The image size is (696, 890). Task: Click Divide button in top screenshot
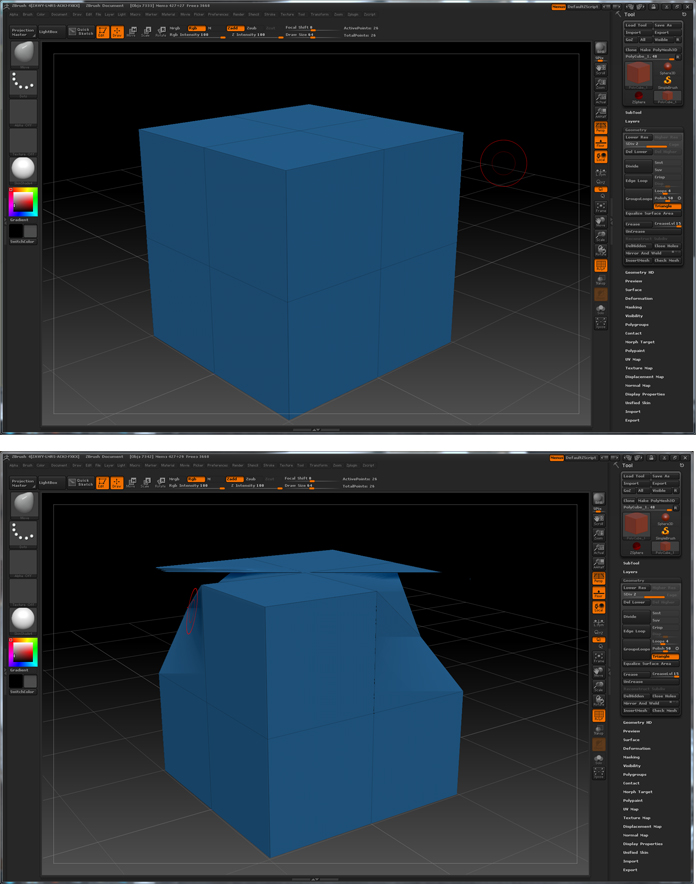click(638, 166)
